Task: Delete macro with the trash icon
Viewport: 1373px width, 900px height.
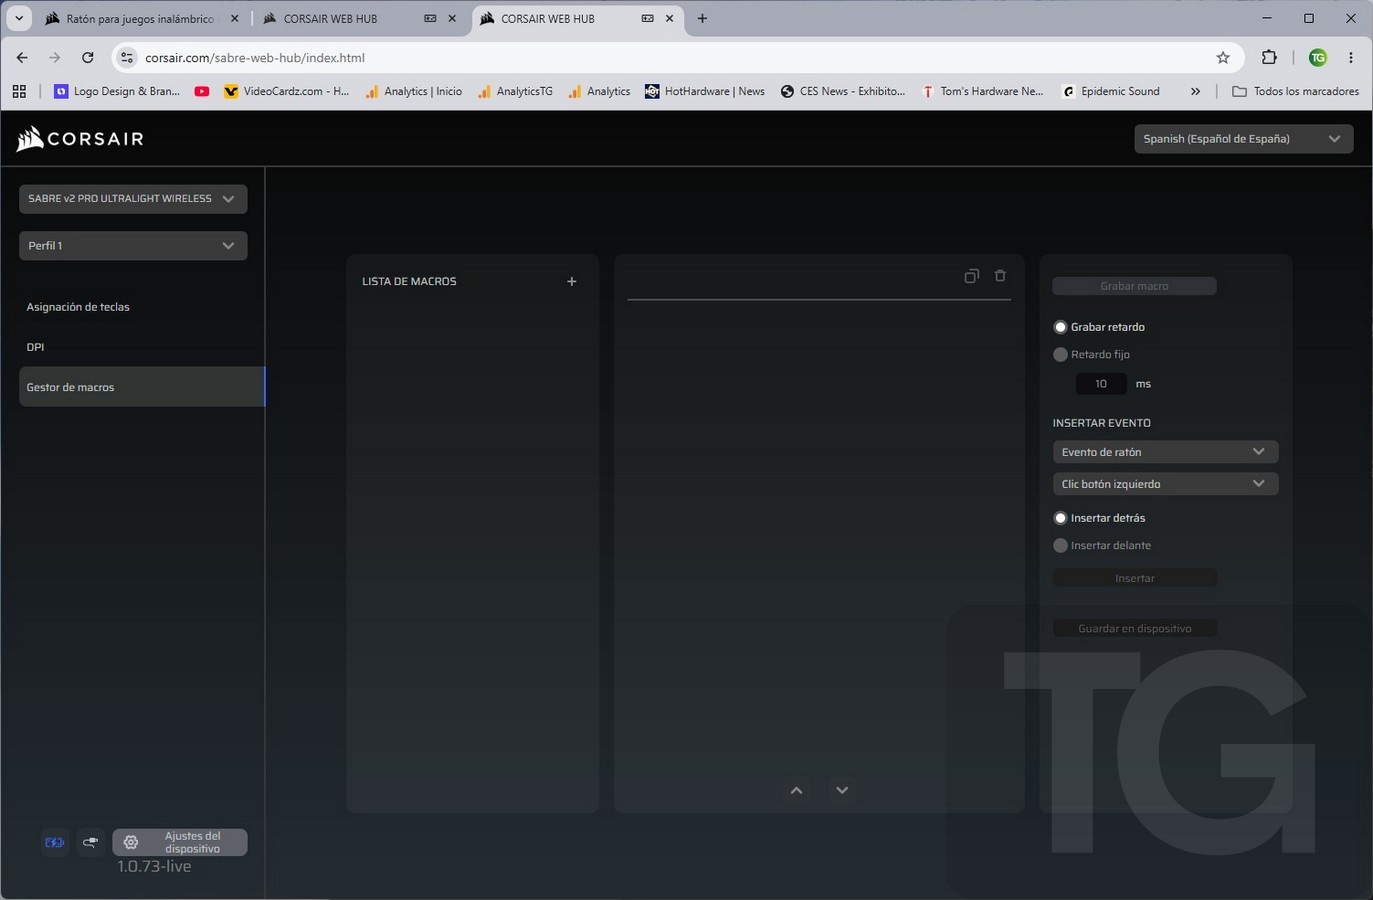Action: [1000, 276]
